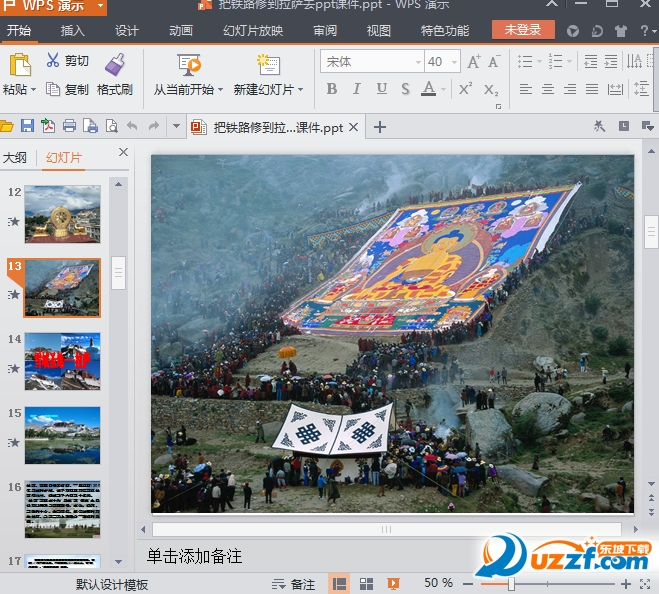Export to PDF icon
Screen dimensions: 659x594
point(48,126)
